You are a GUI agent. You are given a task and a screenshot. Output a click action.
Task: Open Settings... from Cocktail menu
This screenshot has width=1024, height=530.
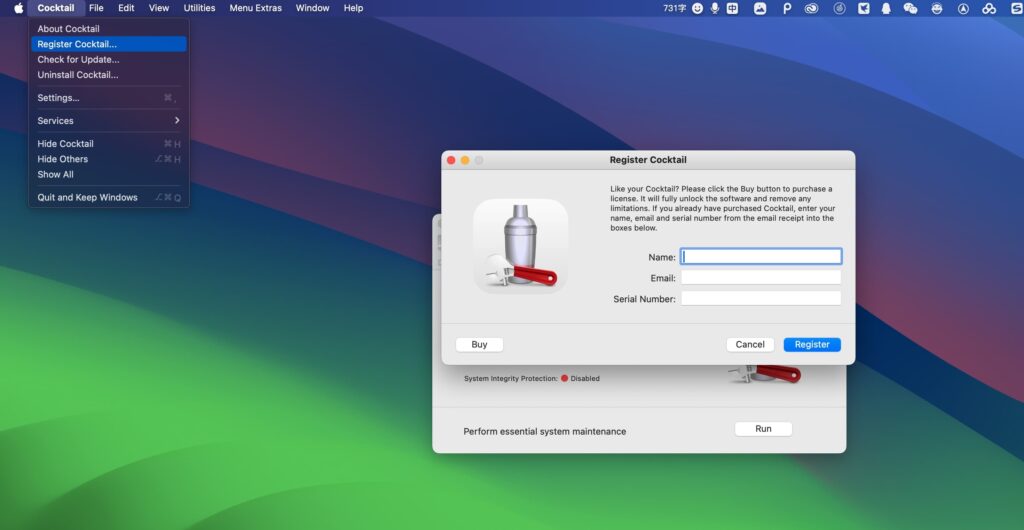click(x=108, y=98)
